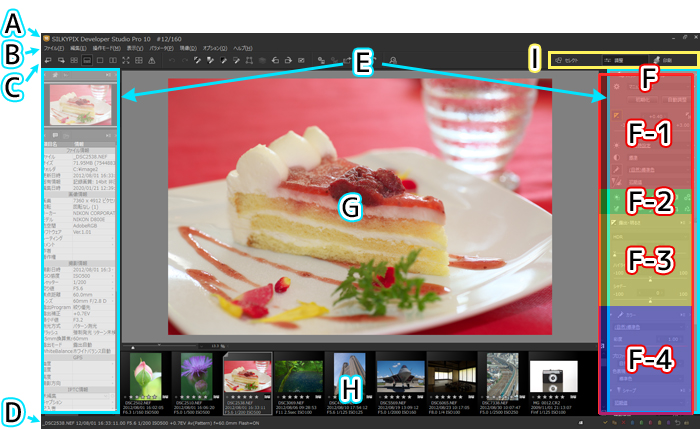Adjust the シャドー slider in sub-control panel
This screenshot has width=700, height=429.
click(x=650, y=300)
